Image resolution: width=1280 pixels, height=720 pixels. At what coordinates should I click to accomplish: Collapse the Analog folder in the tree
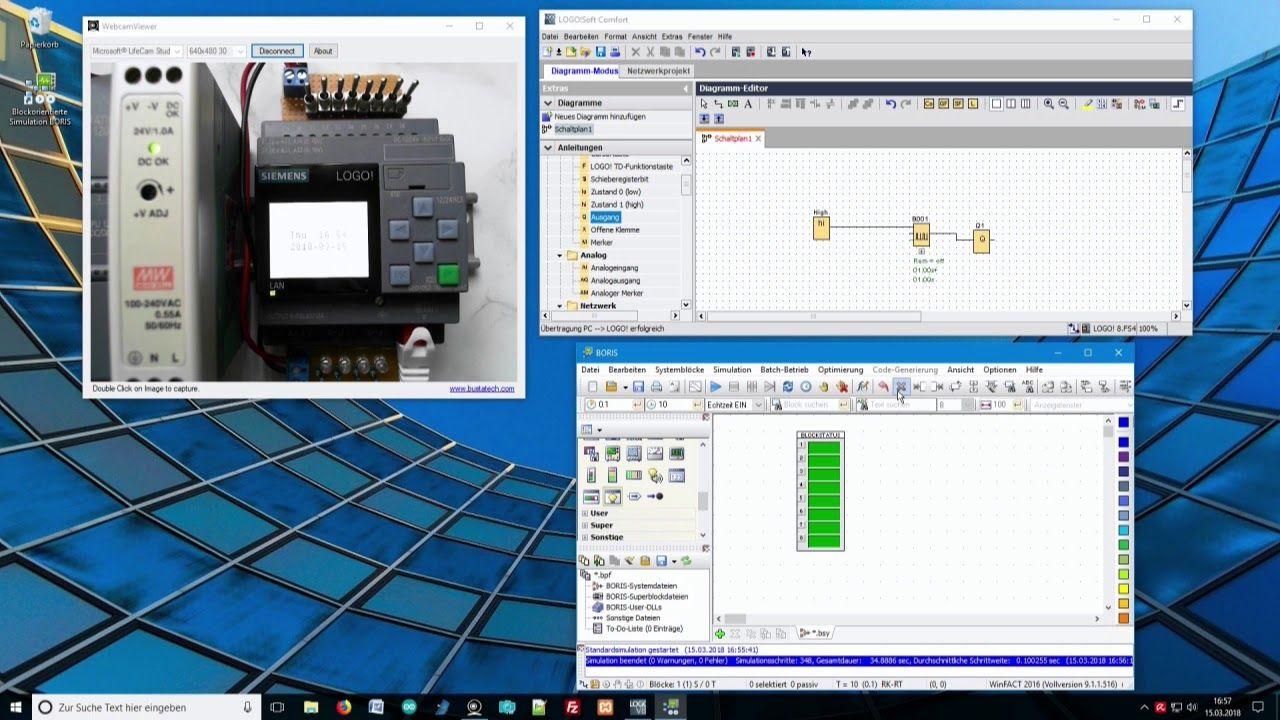click(559, 255)
